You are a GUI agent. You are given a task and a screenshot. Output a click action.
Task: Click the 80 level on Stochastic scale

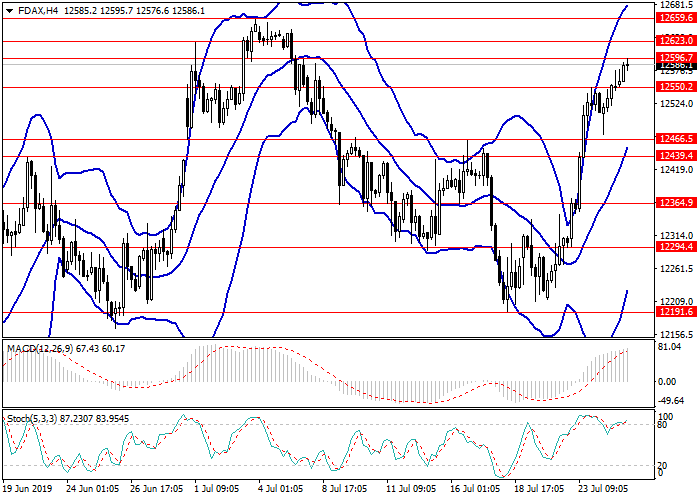point(661,425)
